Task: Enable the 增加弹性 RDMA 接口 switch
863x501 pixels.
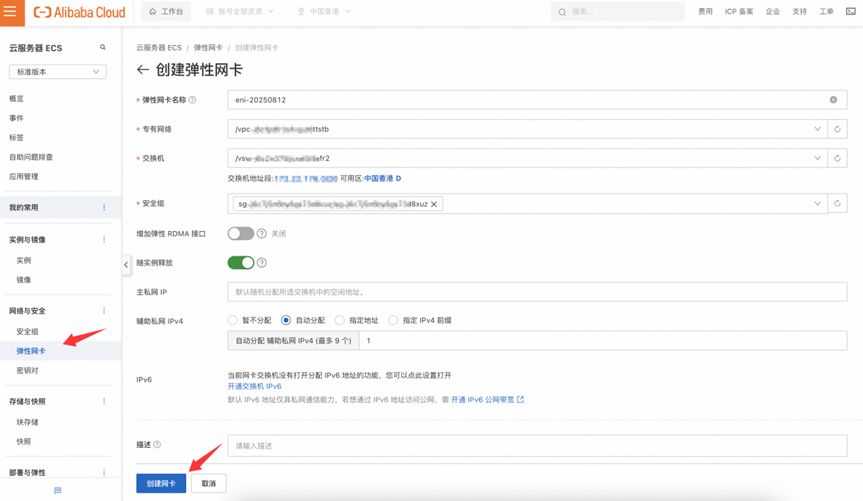Action: [241, 233]
